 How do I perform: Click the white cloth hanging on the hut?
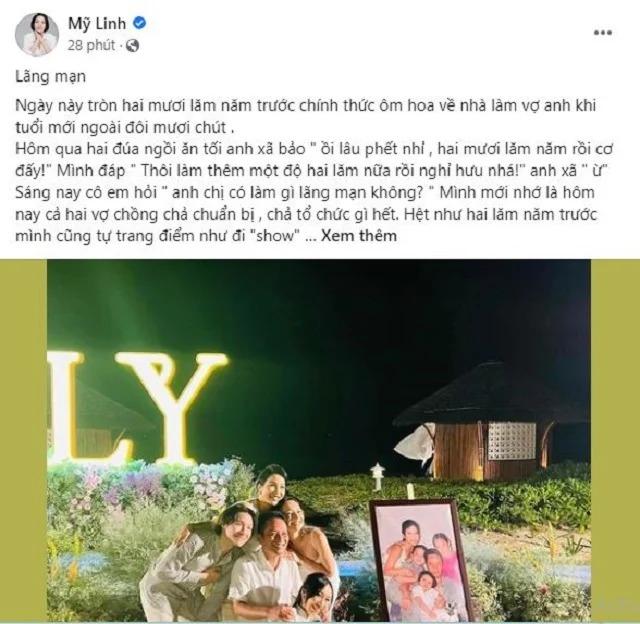pyautogui.click(x=414, y=443)
